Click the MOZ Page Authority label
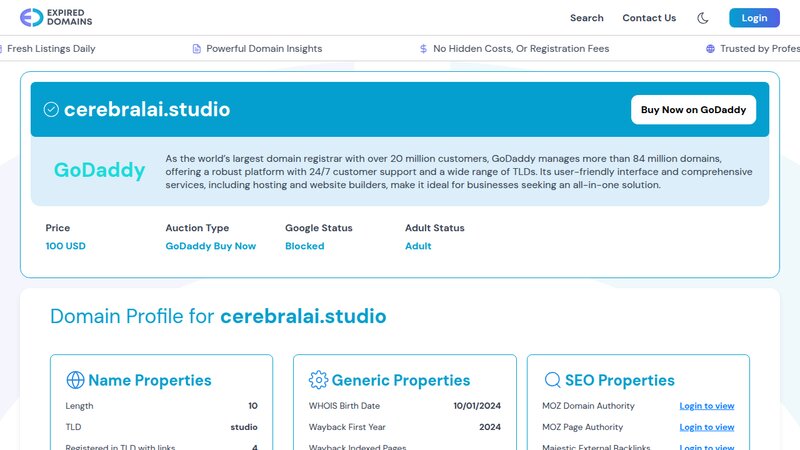Viewport: 800px width, 450px height. 583,427
